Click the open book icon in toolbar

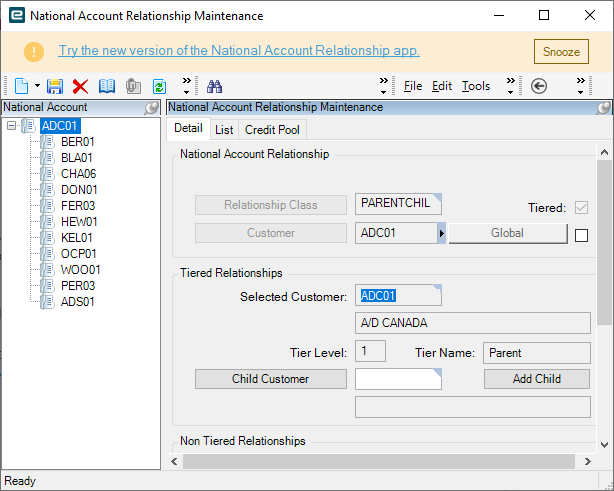[107, 86]
